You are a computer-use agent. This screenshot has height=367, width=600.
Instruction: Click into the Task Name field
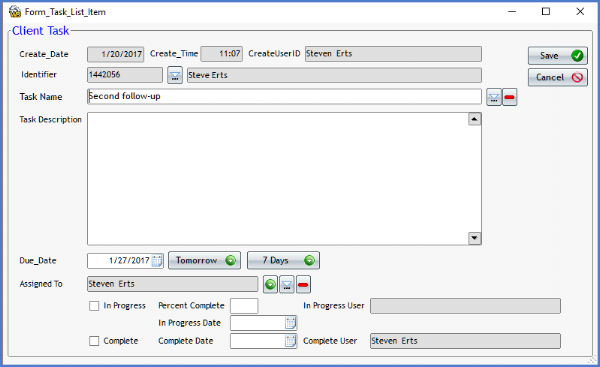pos(284,96)
